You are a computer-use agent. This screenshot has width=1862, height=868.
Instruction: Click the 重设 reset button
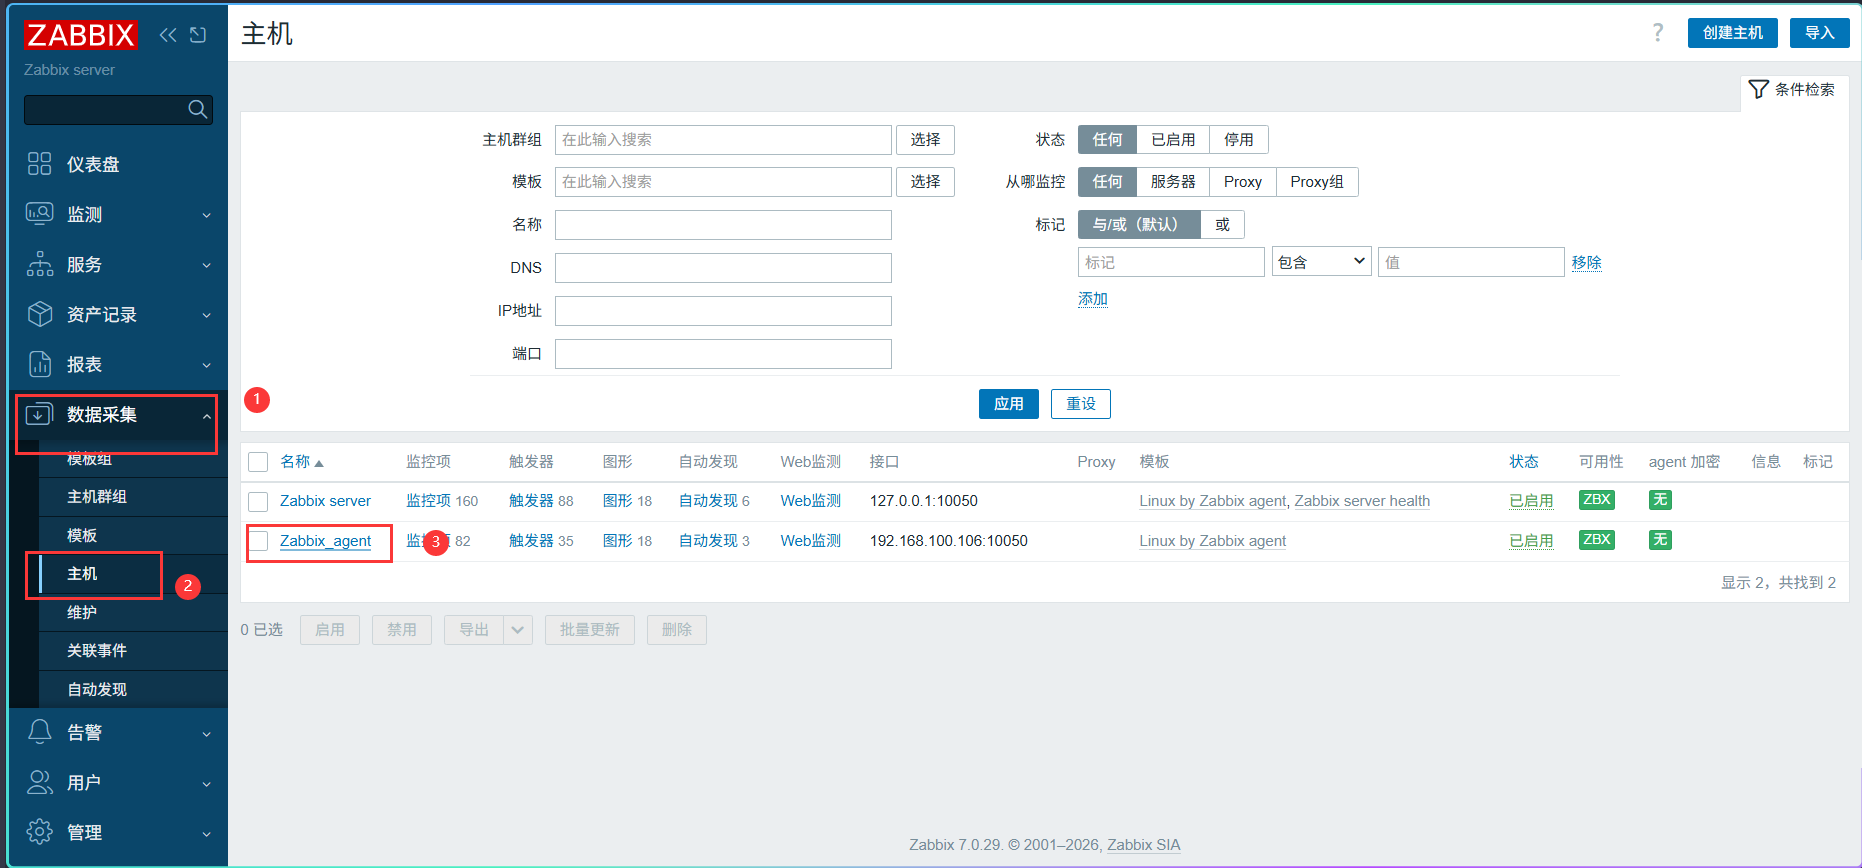coord(1081,404)
